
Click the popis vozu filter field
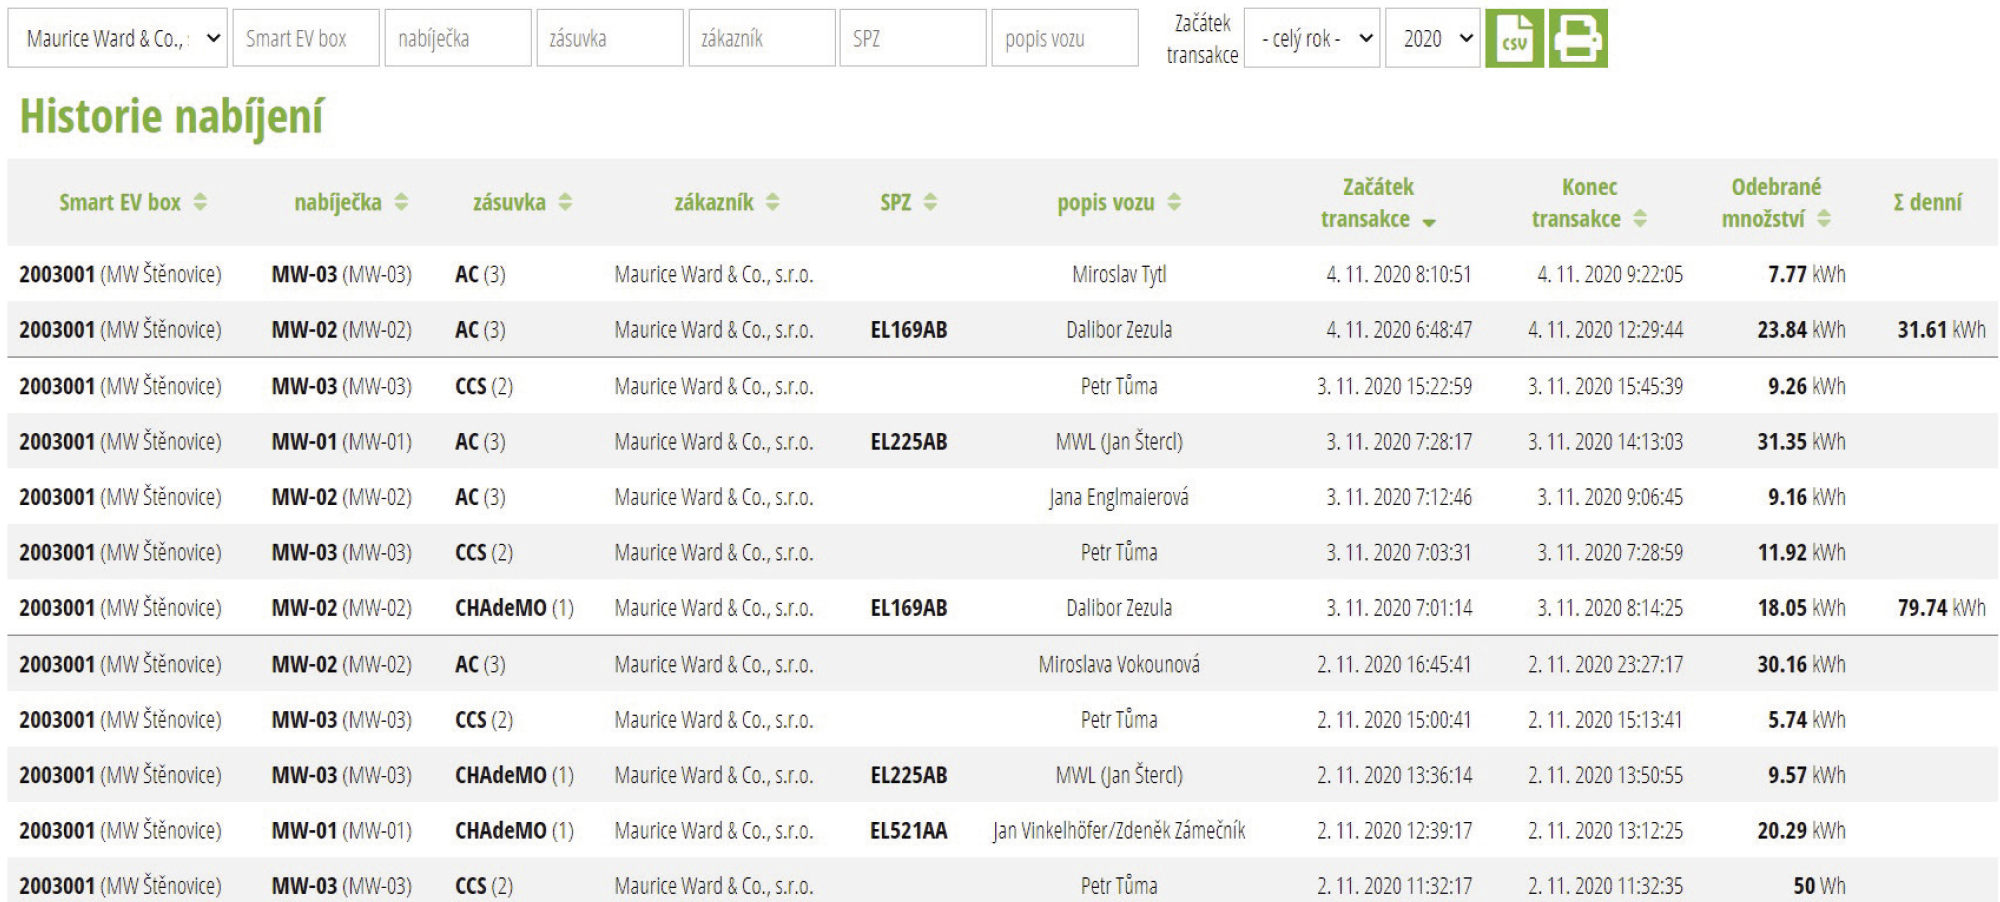(x=1065, y=38)
